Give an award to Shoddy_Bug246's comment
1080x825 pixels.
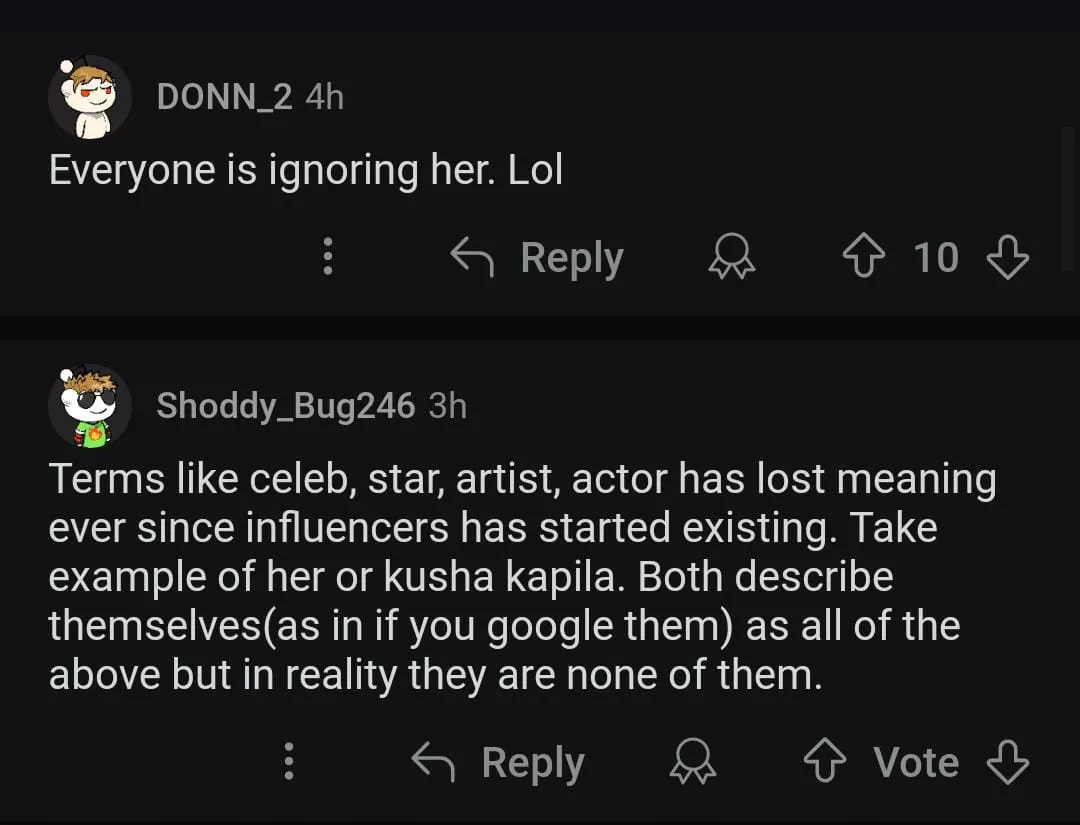pos(693,763)
